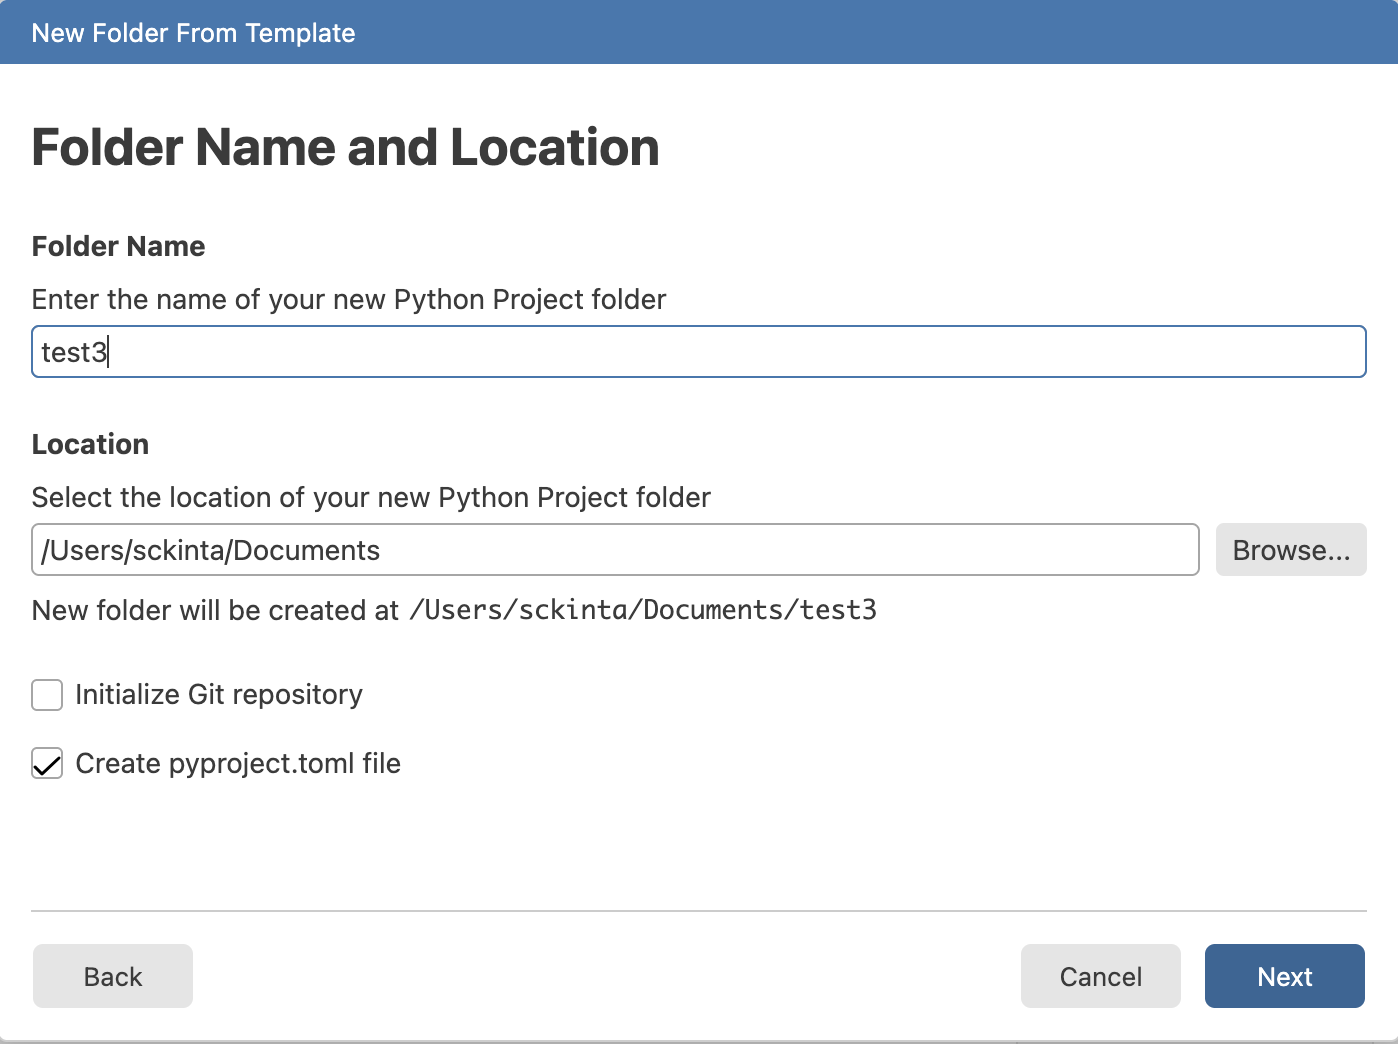Click the Location path input field

click(x=614, y=550)
